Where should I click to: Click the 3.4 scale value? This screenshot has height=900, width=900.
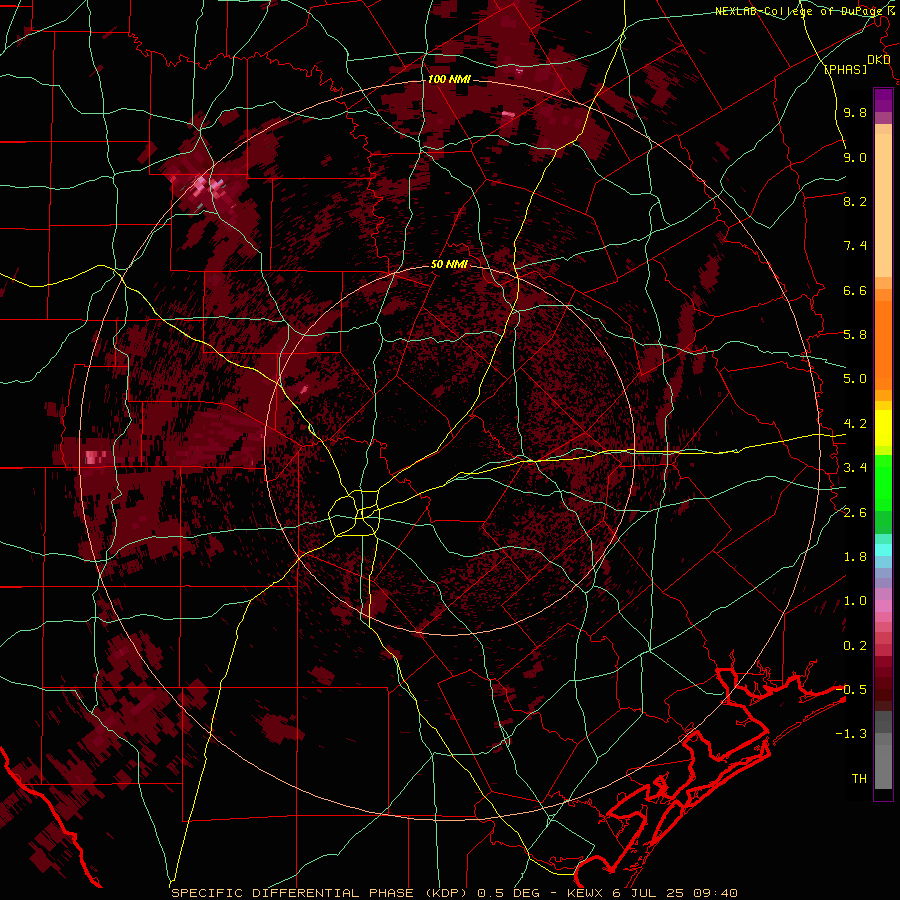(x=855, y=468)
